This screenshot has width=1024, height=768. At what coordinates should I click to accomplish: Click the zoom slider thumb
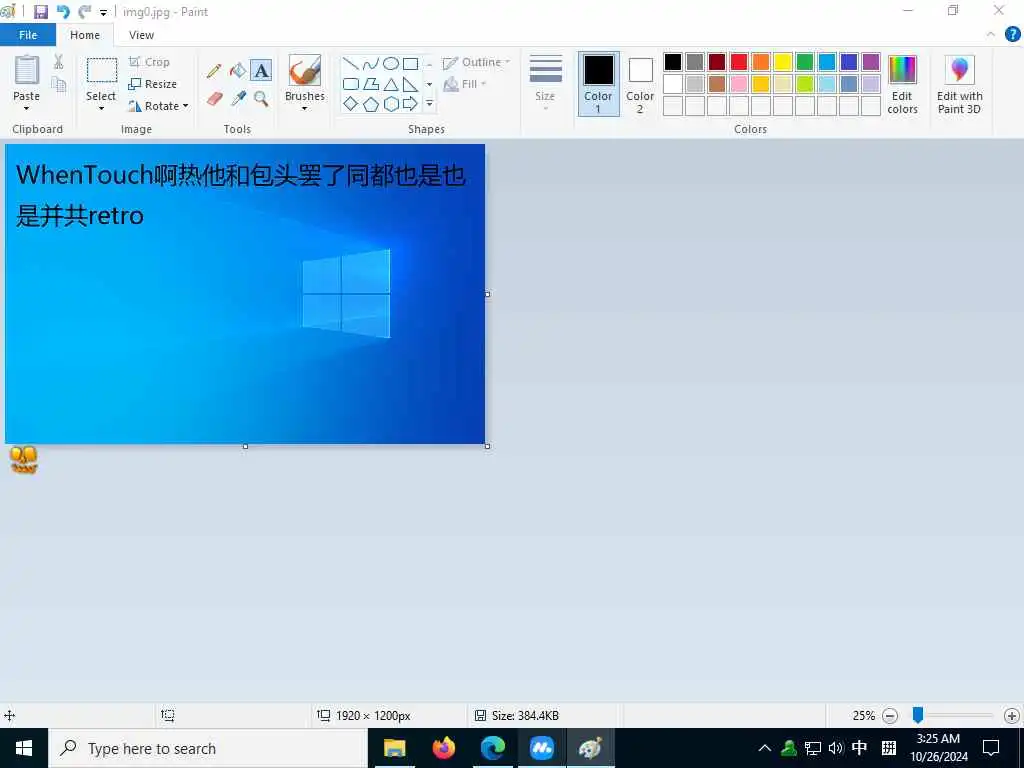tap(918, 715)
